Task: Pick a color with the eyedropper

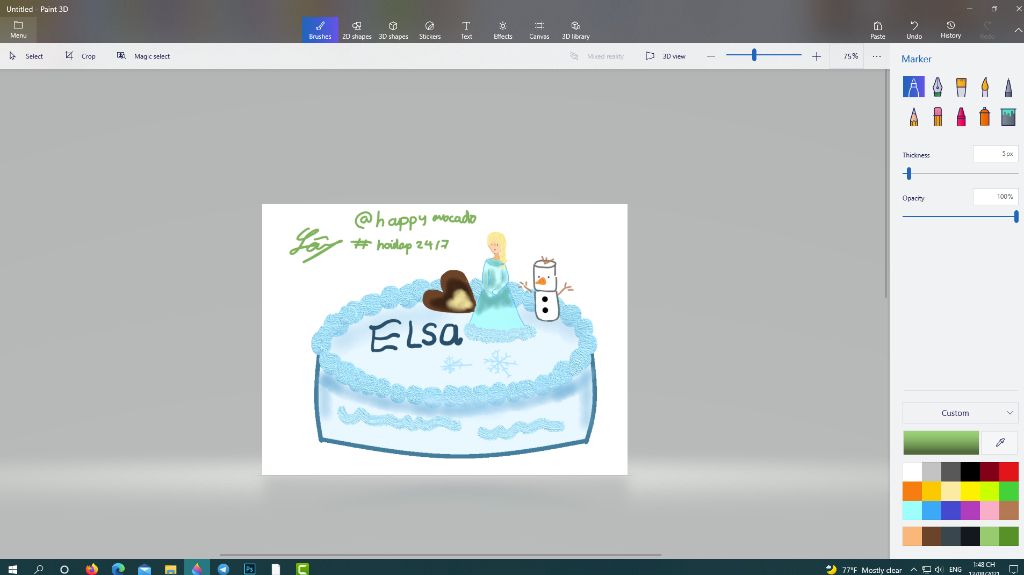Action: tap(1000, 442)
